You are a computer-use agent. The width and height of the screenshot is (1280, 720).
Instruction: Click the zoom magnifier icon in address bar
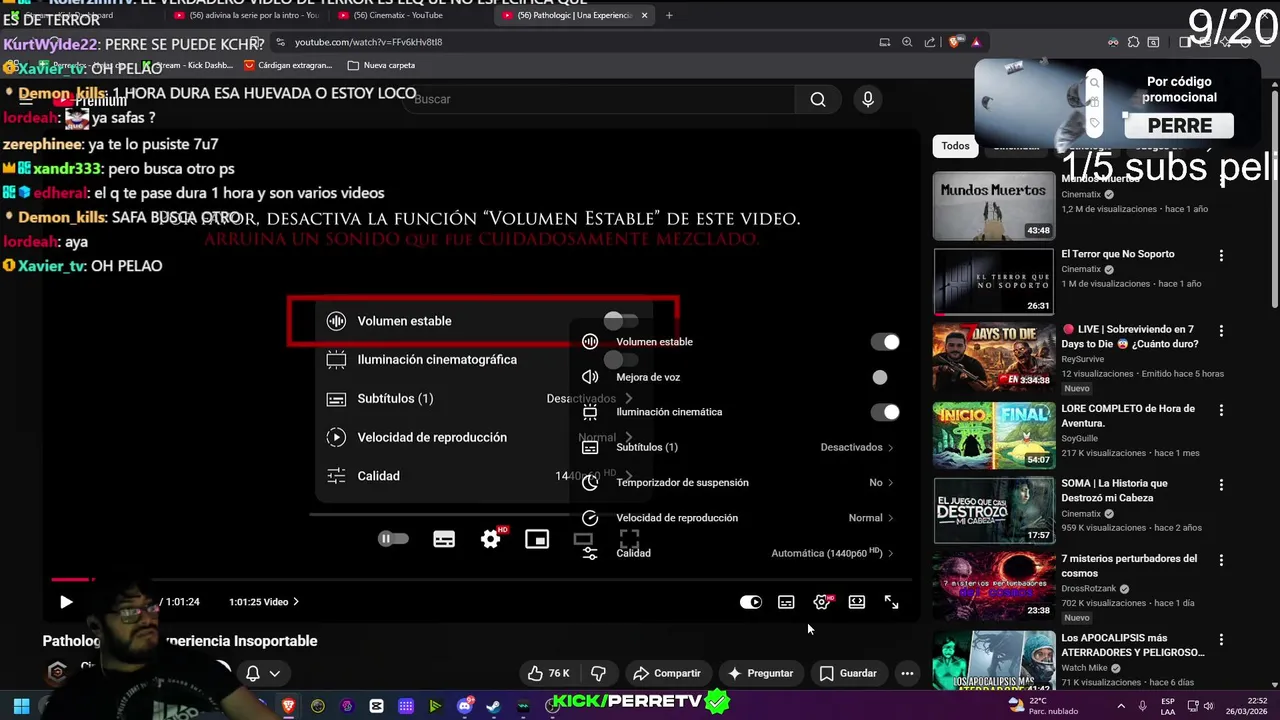coord(907,42)
